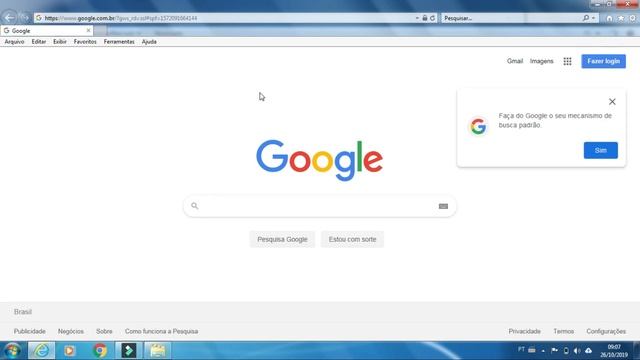Click the PT language indicator in tray
This screenshot has height=360, width=640.
[521, 350]
